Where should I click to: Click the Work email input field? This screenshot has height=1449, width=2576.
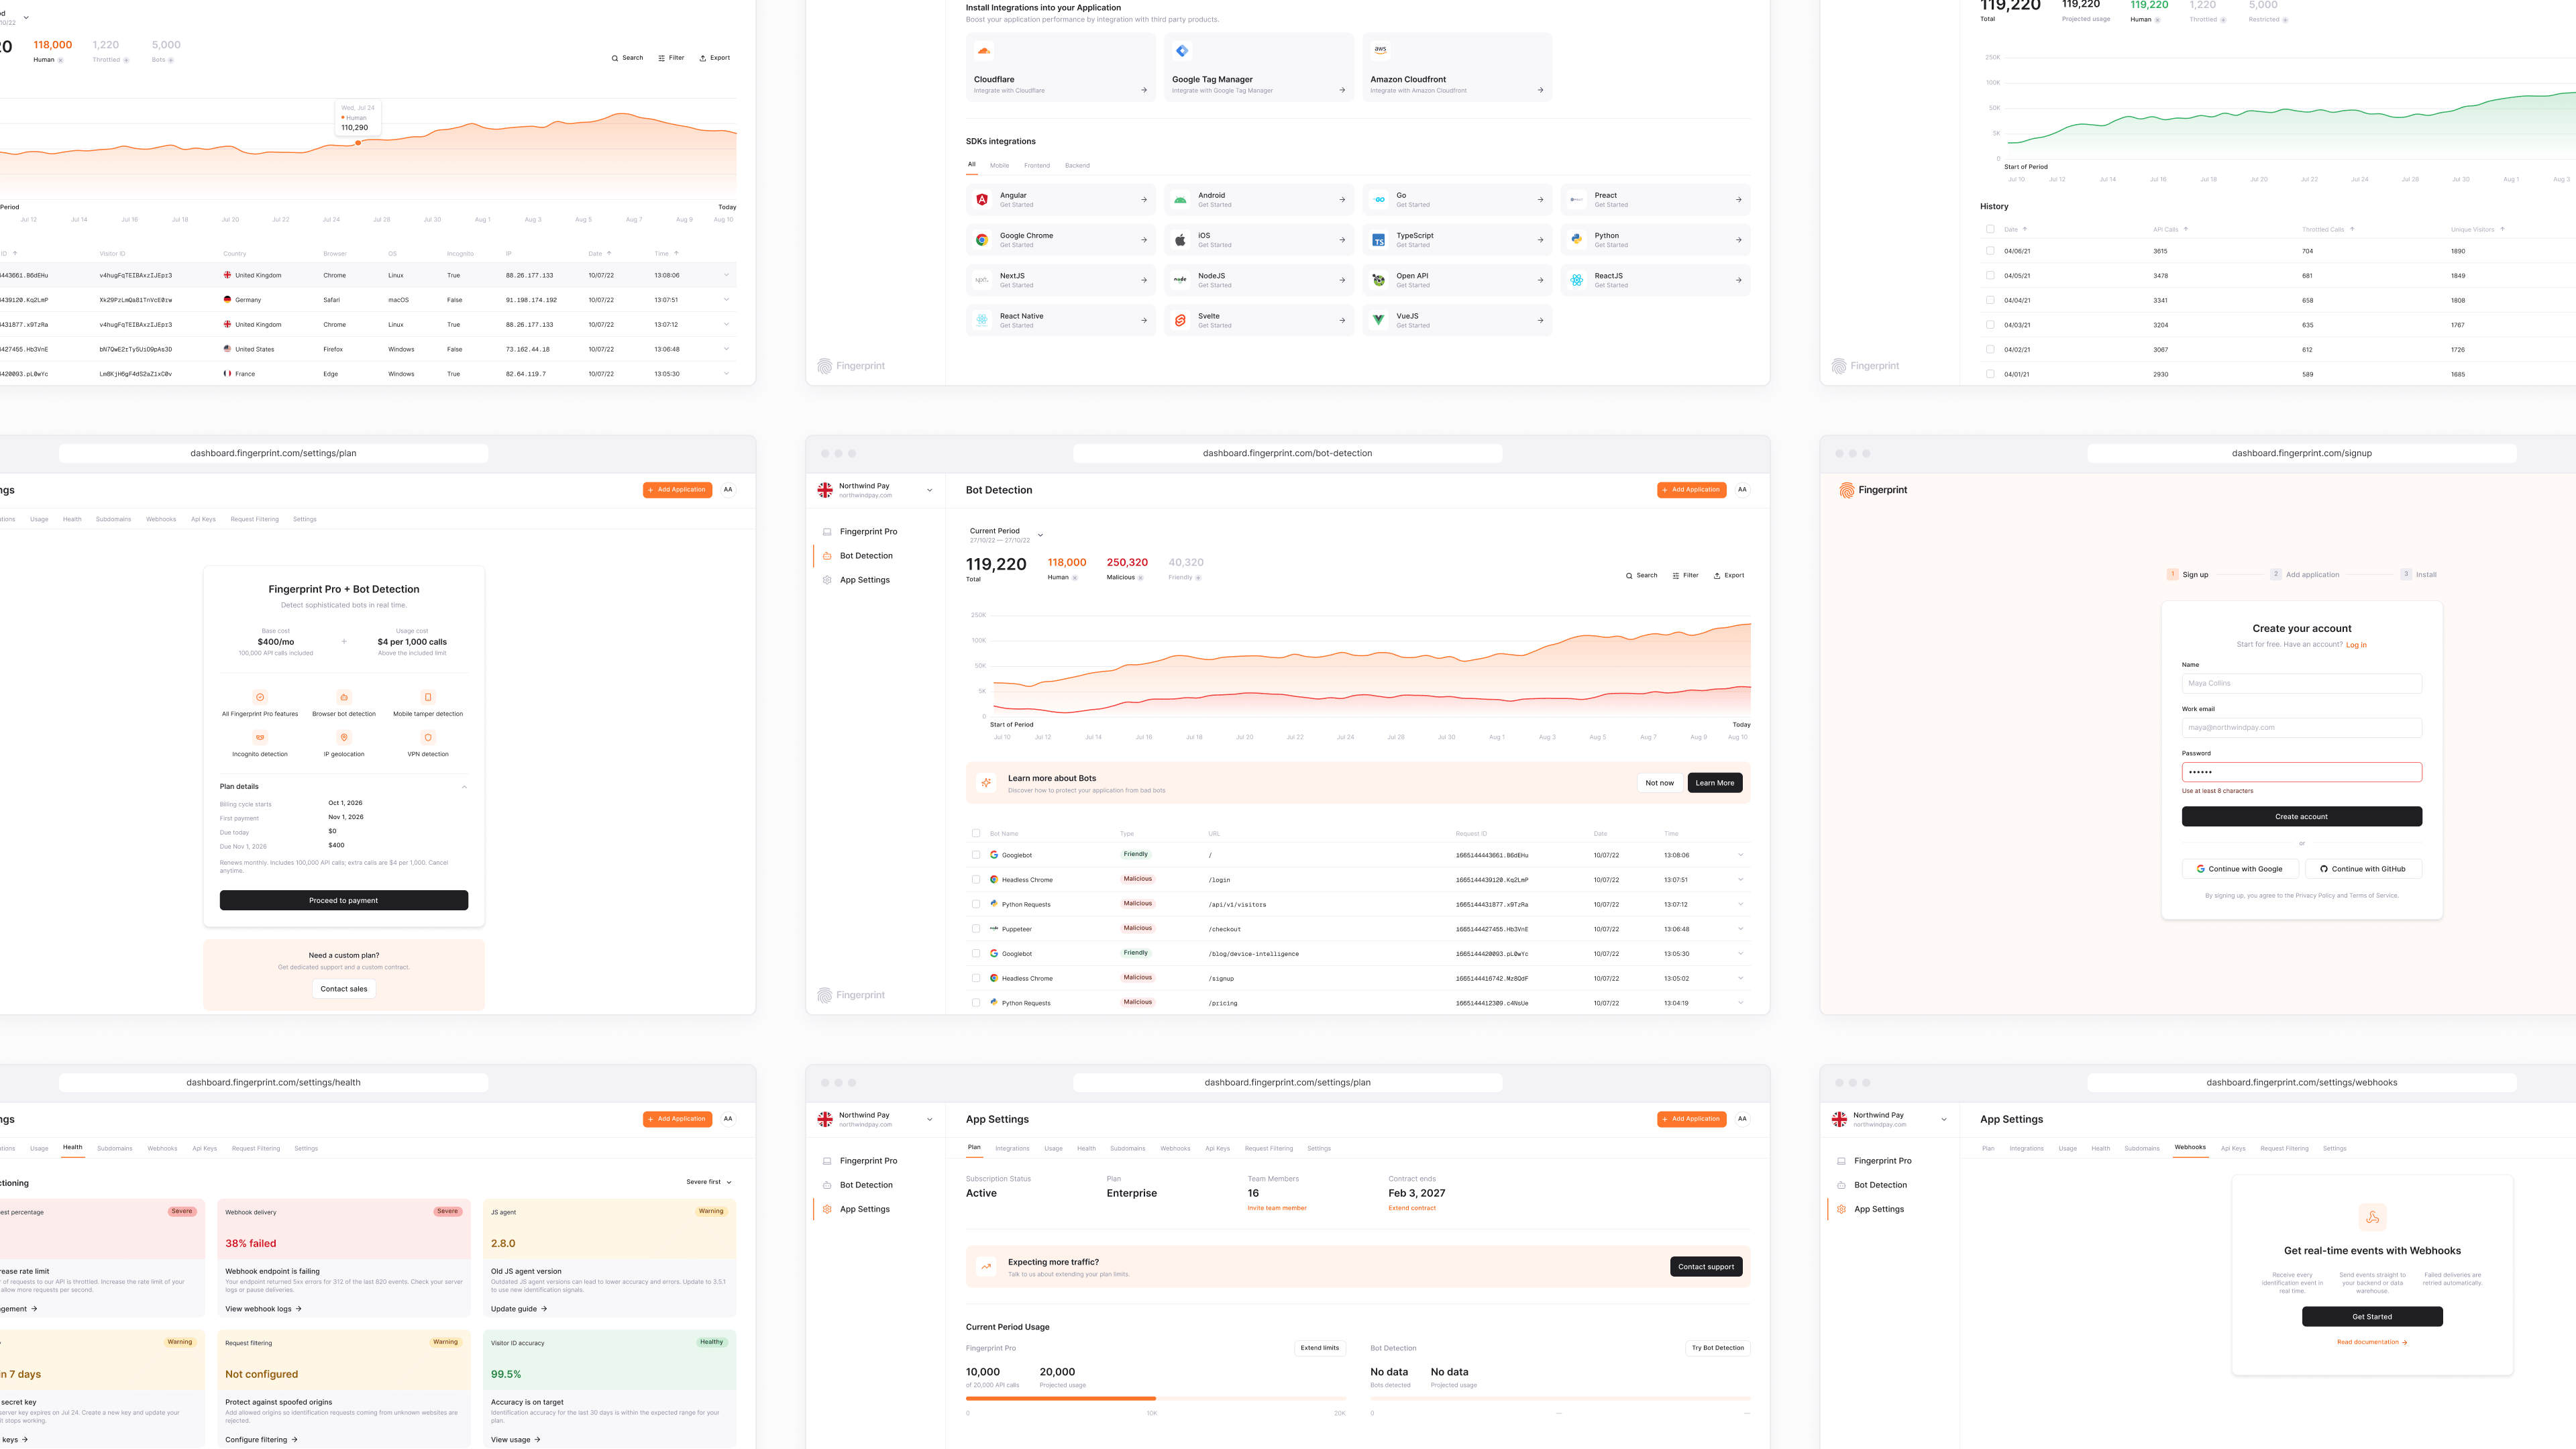(2301, 728)
